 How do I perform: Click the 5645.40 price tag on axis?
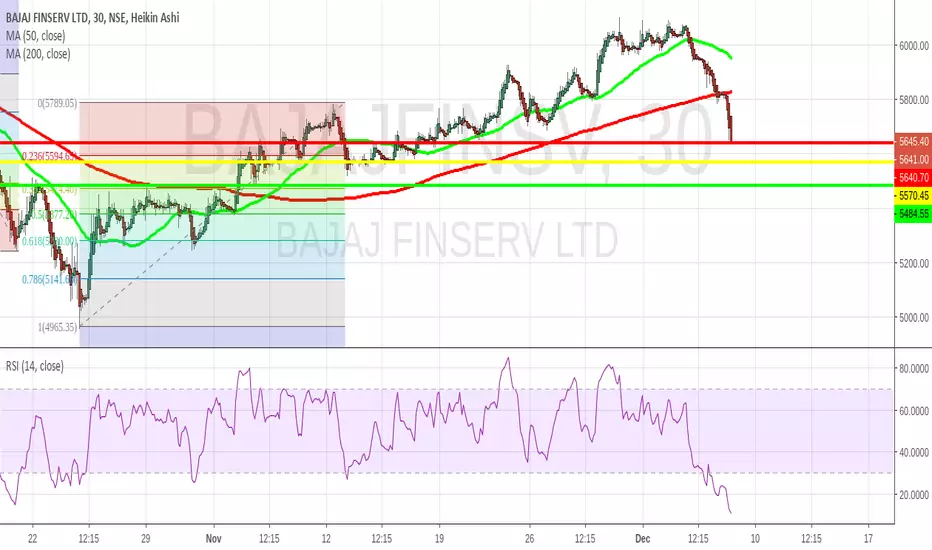913,142
